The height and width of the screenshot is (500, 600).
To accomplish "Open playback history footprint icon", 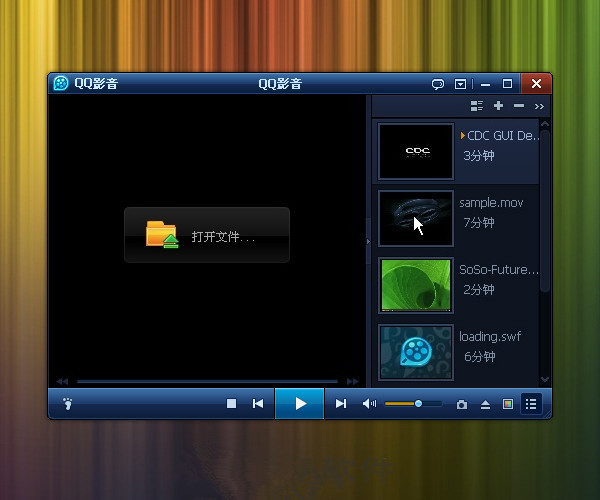I will [67, 403].
